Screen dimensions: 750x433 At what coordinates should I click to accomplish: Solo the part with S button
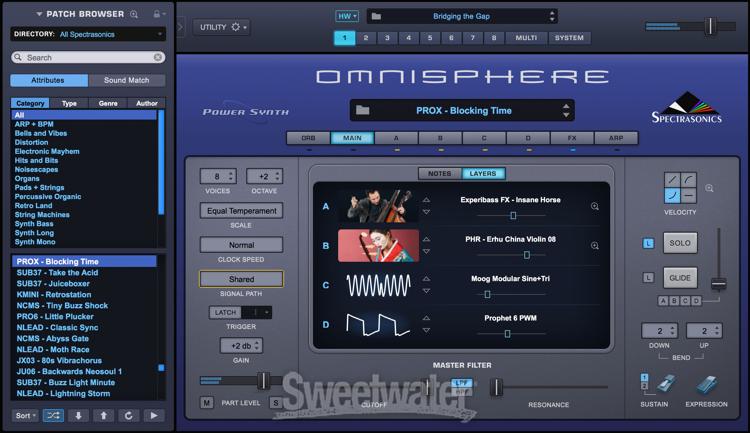(x=276, y=403)
